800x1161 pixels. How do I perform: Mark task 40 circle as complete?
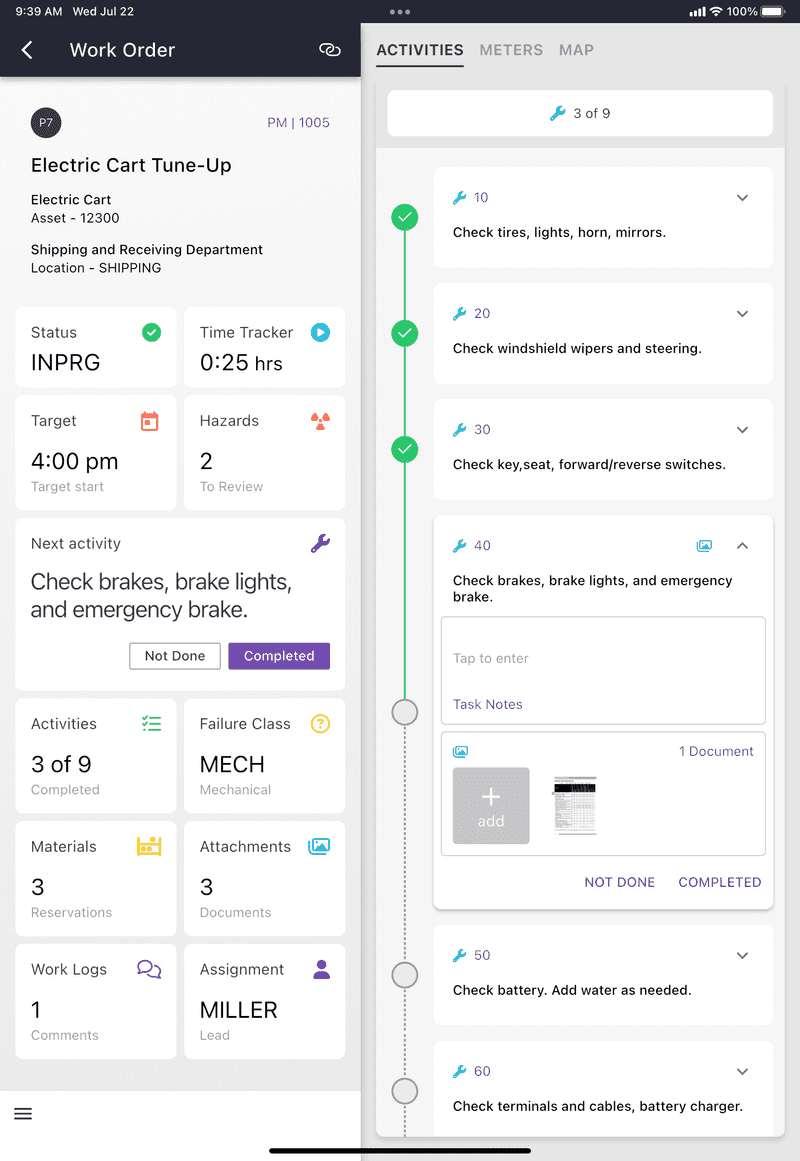pyautogui.click(x=404, y=712)
